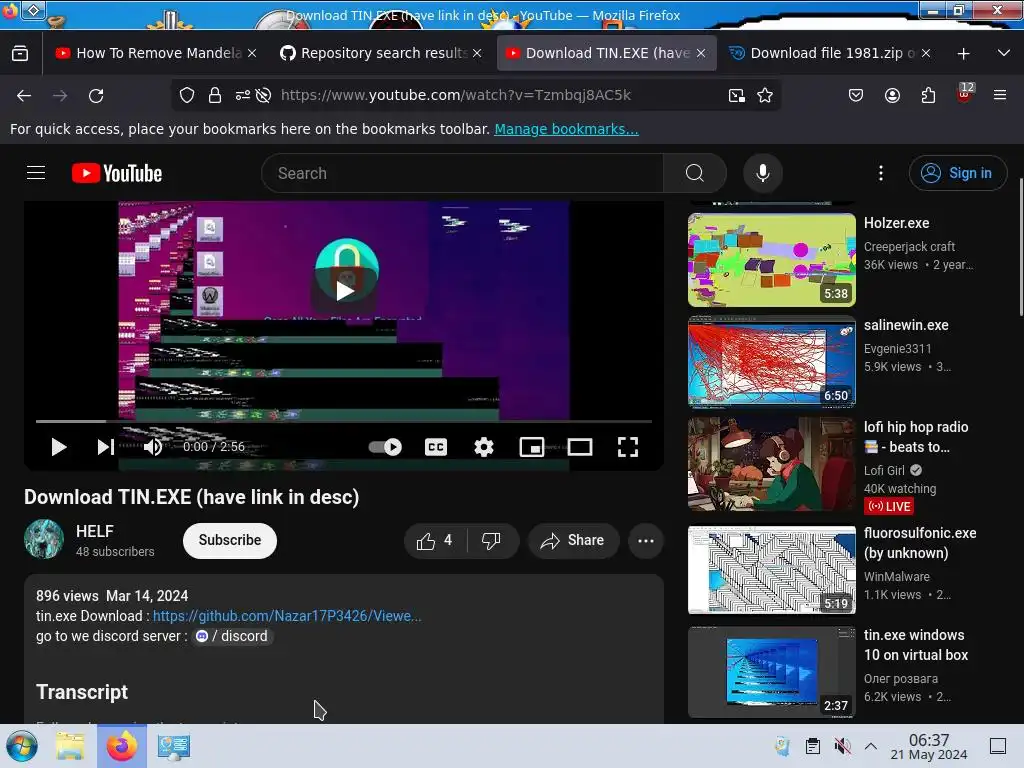
Task: List all tabs dropdown
Action: point(1004,53)
